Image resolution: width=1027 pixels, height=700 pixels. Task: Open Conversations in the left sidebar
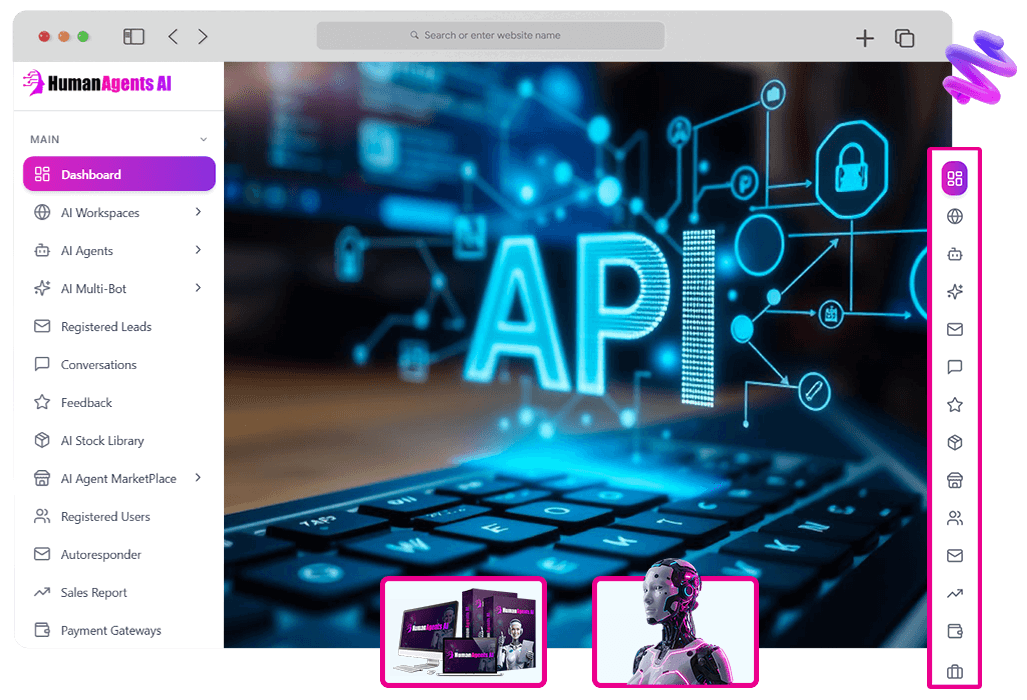tap(98, 365)
